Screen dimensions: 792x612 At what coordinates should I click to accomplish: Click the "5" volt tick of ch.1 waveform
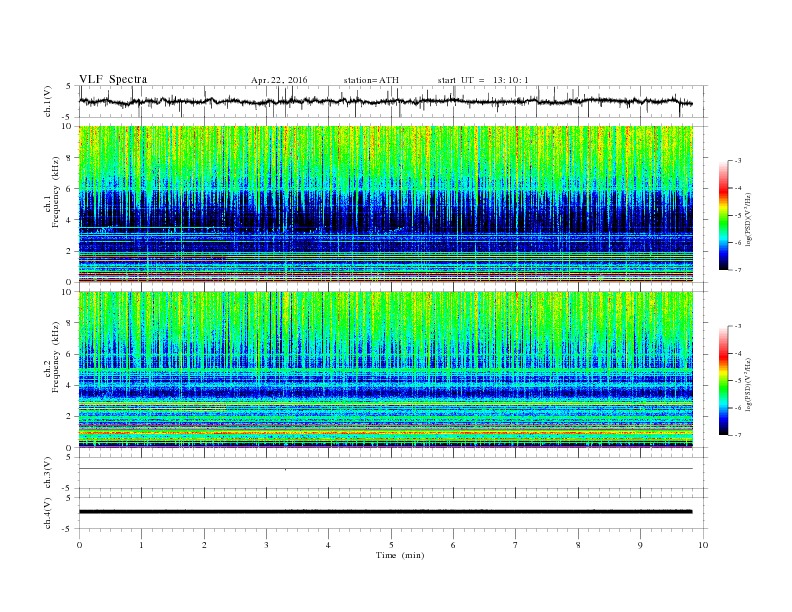[x=69, y=86]
